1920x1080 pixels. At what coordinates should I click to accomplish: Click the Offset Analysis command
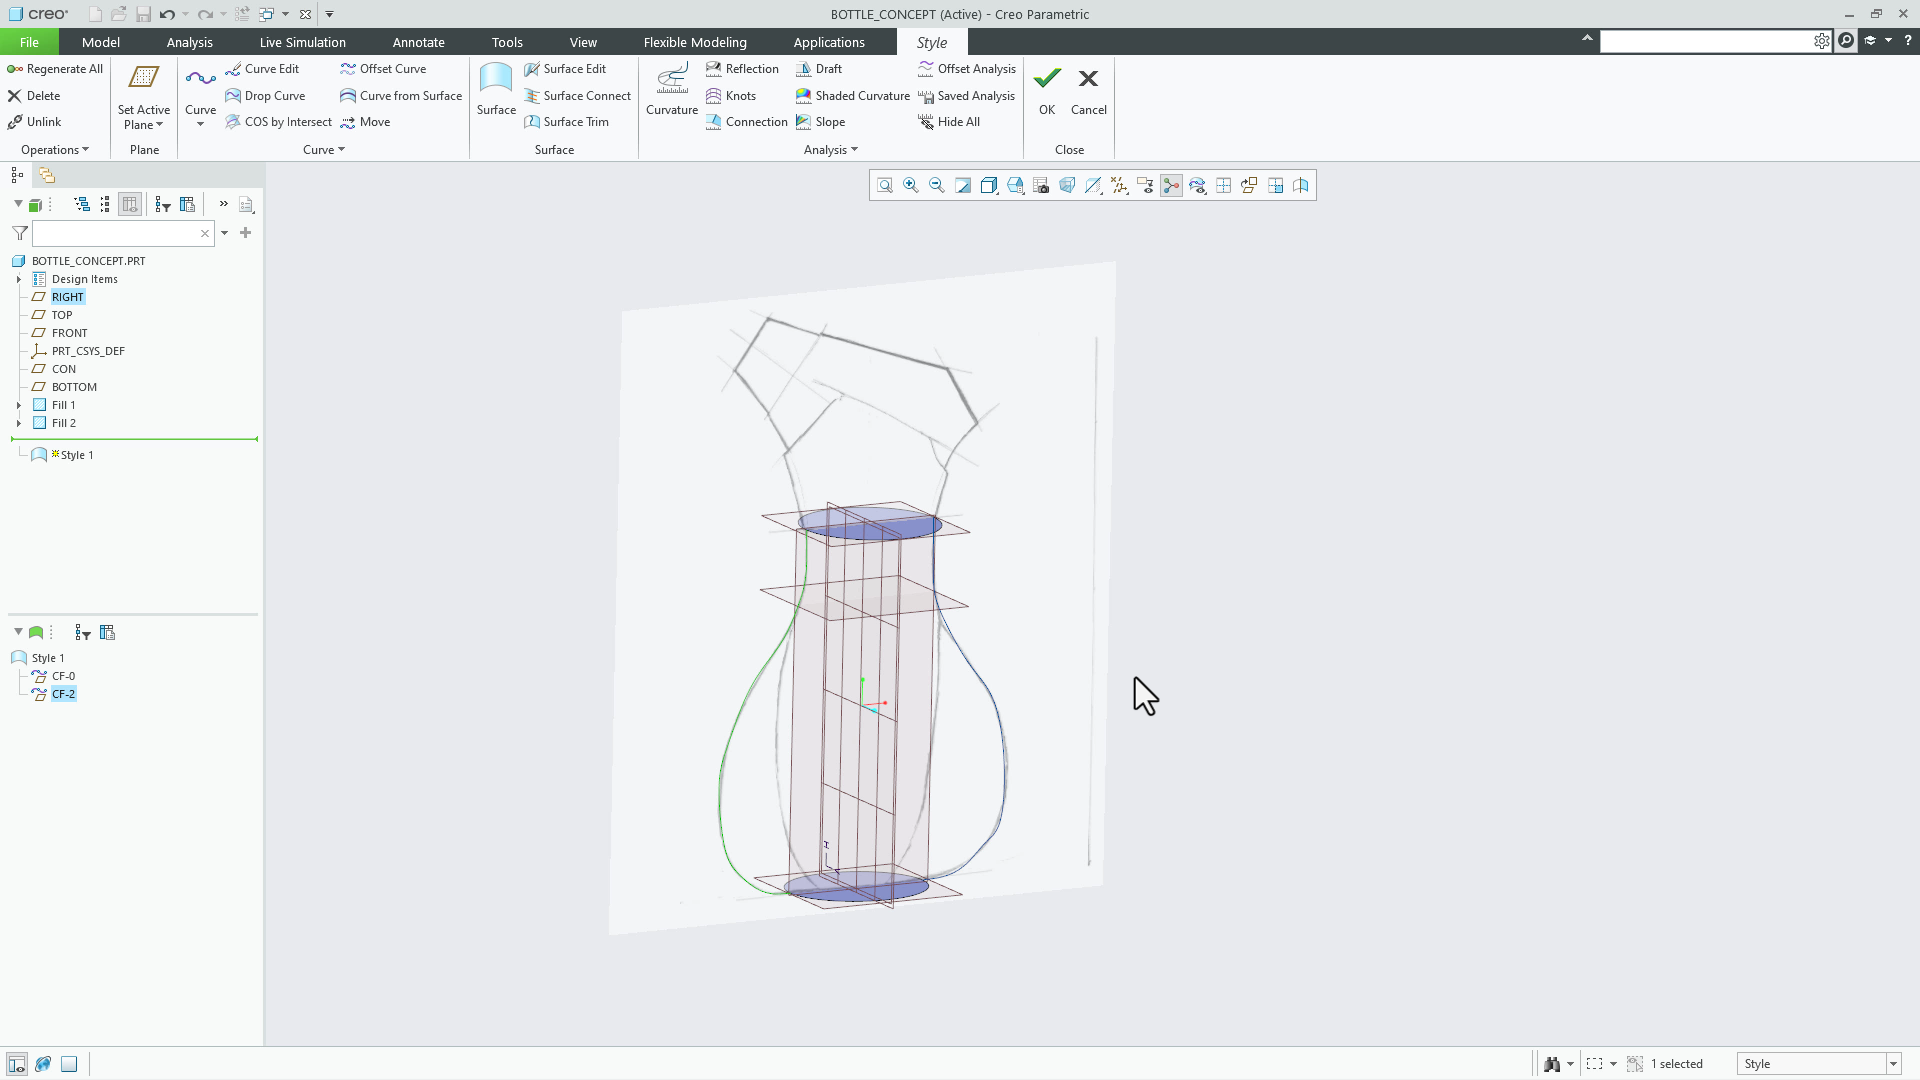point(966,69)
